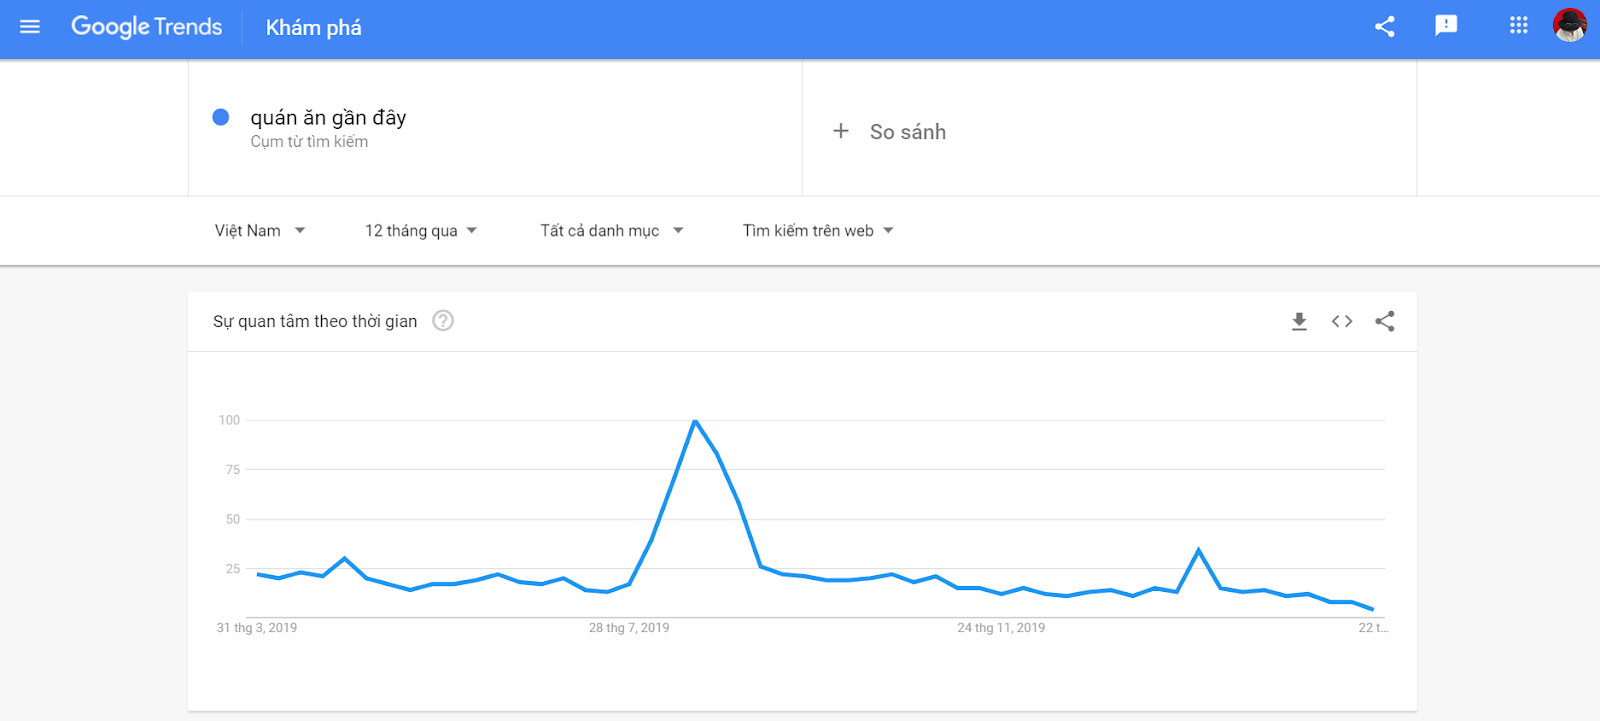Click the plus icon to add comparison
The height and width of the screenshot is (721, 1600).
841,131
